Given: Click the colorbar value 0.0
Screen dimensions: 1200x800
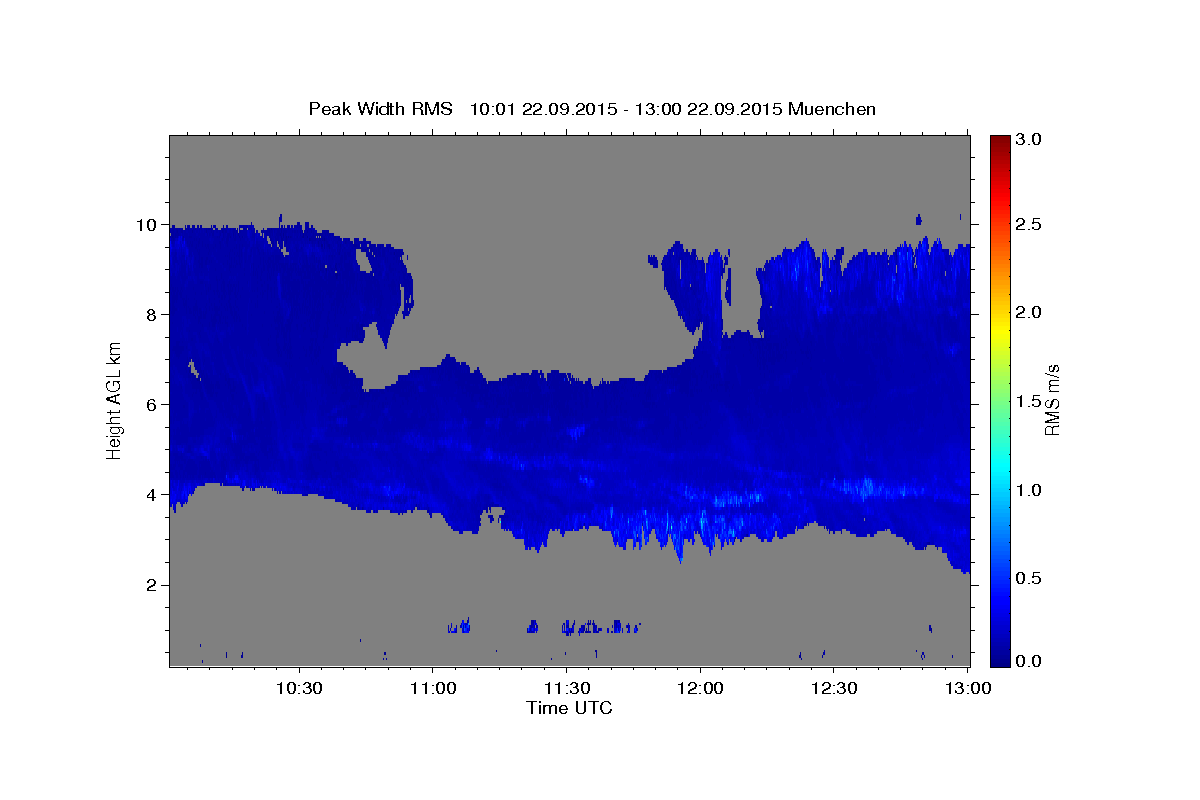Looking at the screenshot, I should pos(1030,661).
